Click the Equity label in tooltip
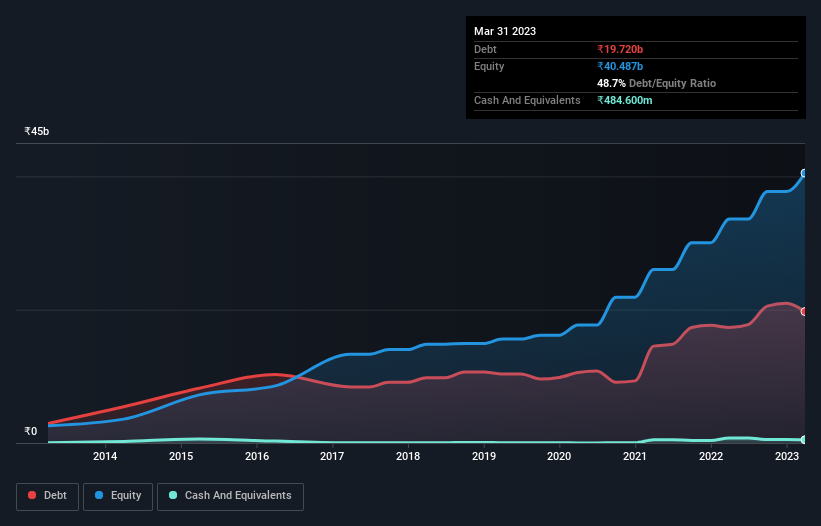Viewport: 821px width, 526px height. 489,66
